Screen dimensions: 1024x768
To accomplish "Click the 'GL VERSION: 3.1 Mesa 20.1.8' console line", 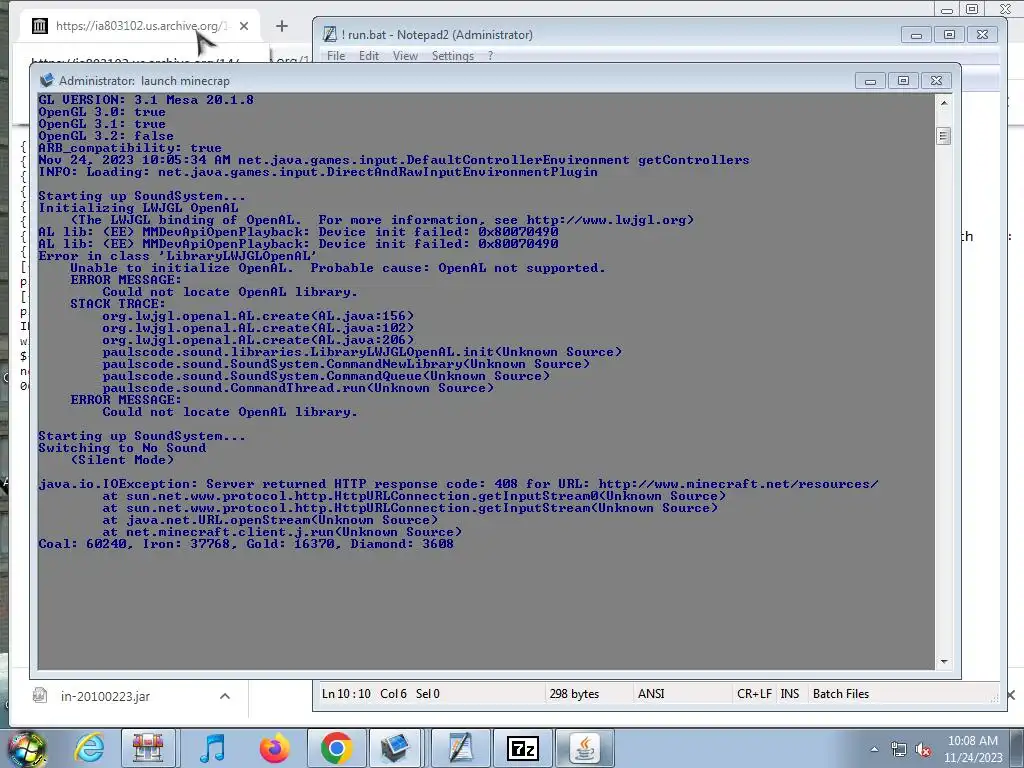I will pos(146,100).
